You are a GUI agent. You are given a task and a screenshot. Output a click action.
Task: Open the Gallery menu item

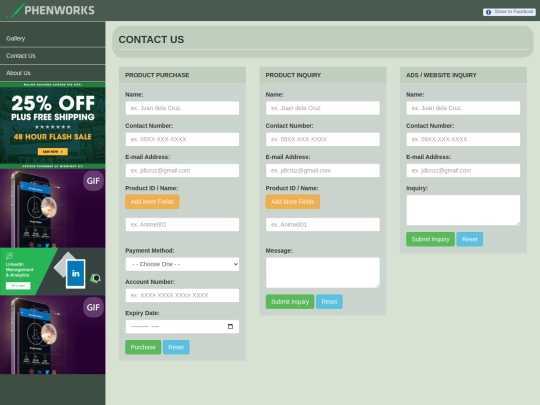click(x=53, y=39)
